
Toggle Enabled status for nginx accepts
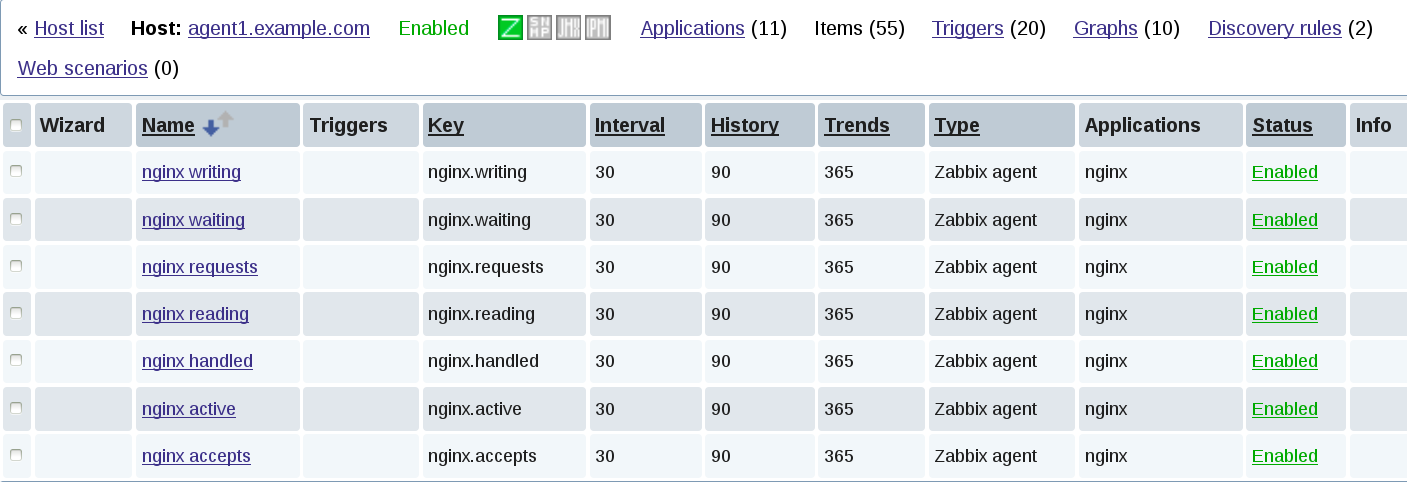[1284, 456]
